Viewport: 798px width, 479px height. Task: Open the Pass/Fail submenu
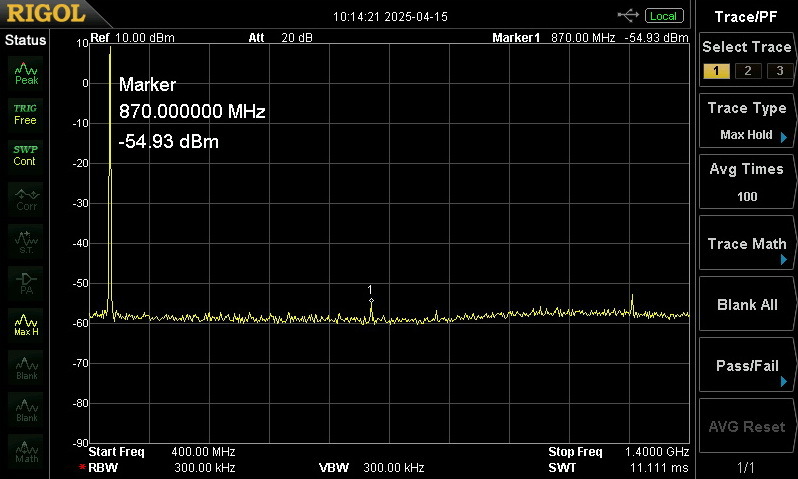[747, 365]
